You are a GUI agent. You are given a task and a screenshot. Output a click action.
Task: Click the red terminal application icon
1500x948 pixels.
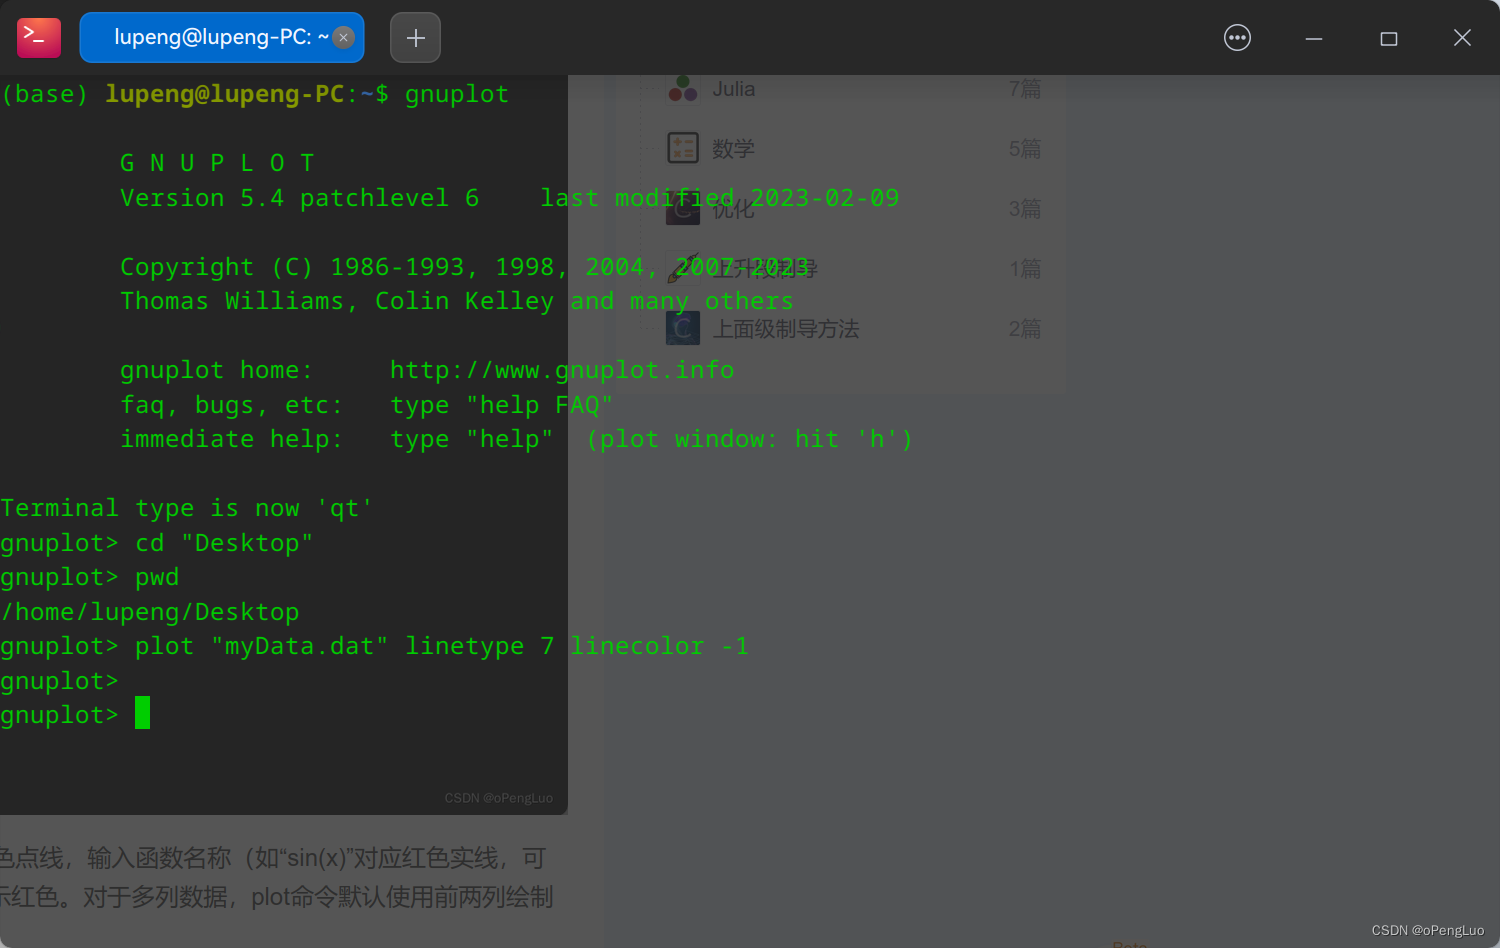(x=39, y=38)
